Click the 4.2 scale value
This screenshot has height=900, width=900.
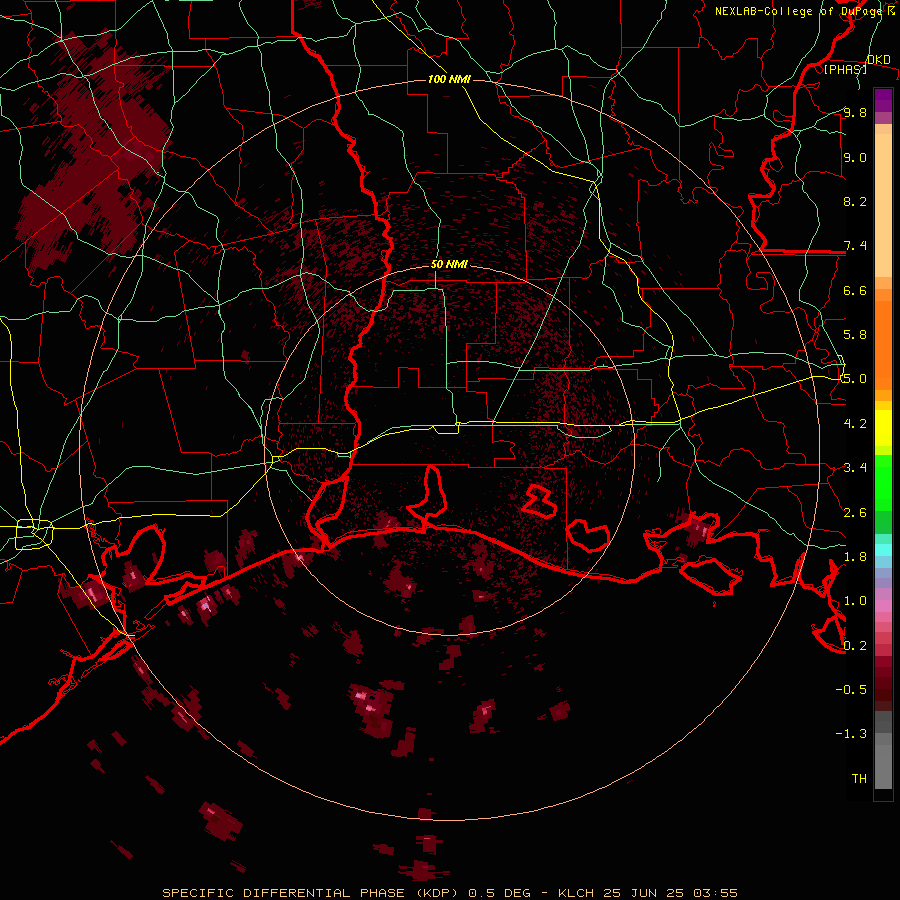pos(855,424)
